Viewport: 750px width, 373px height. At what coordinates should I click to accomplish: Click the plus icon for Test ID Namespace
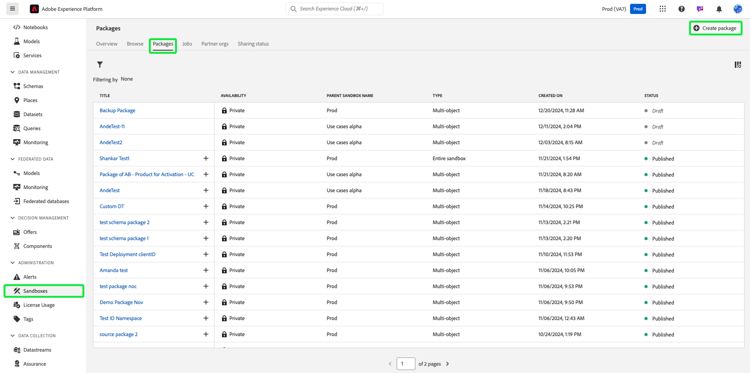[x=206, y=318]
